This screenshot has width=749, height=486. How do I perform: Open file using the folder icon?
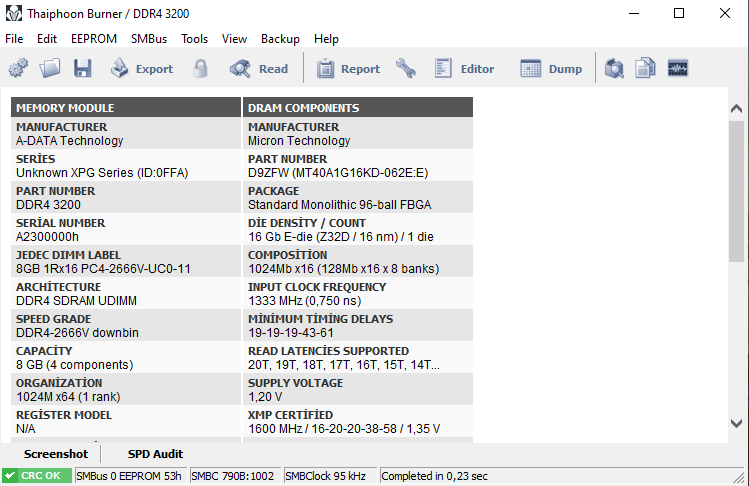point(50,69)
